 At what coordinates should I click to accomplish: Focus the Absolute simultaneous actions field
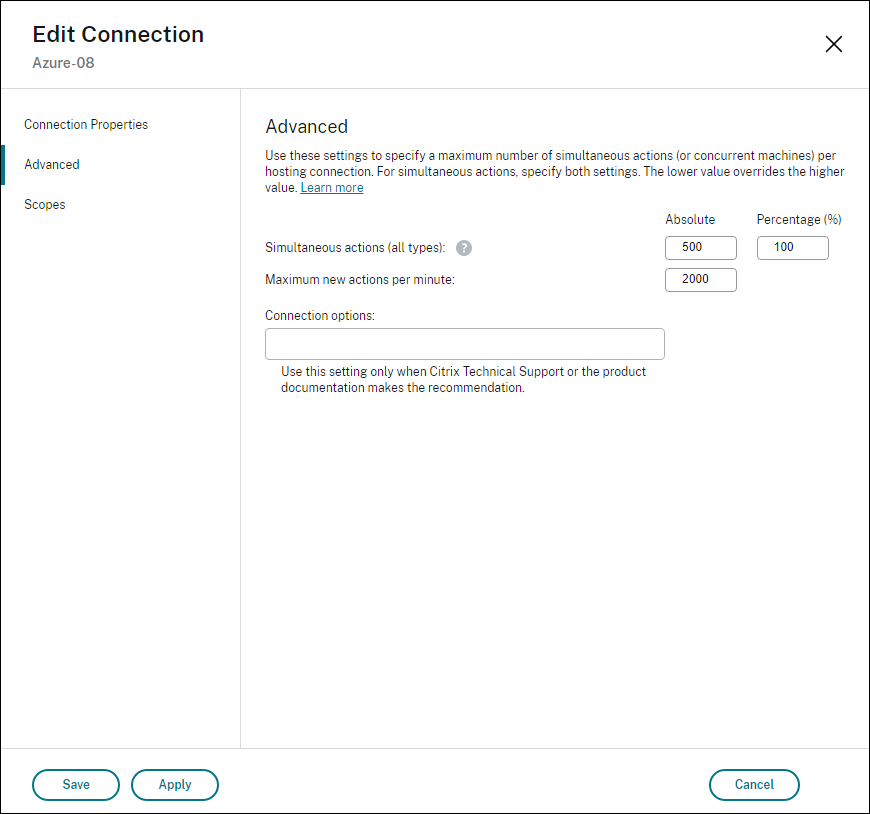pyautogui.click(x=700, y=247)
